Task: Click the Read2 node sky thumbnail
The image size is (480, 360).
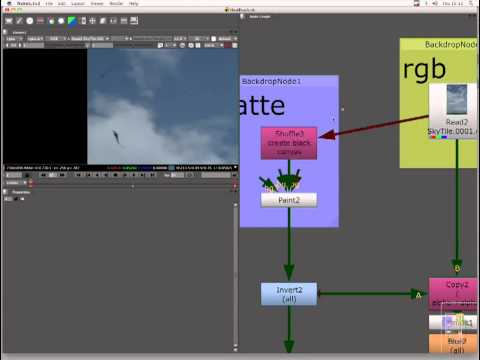Action: pyautogui.click(x=456, y=99)
